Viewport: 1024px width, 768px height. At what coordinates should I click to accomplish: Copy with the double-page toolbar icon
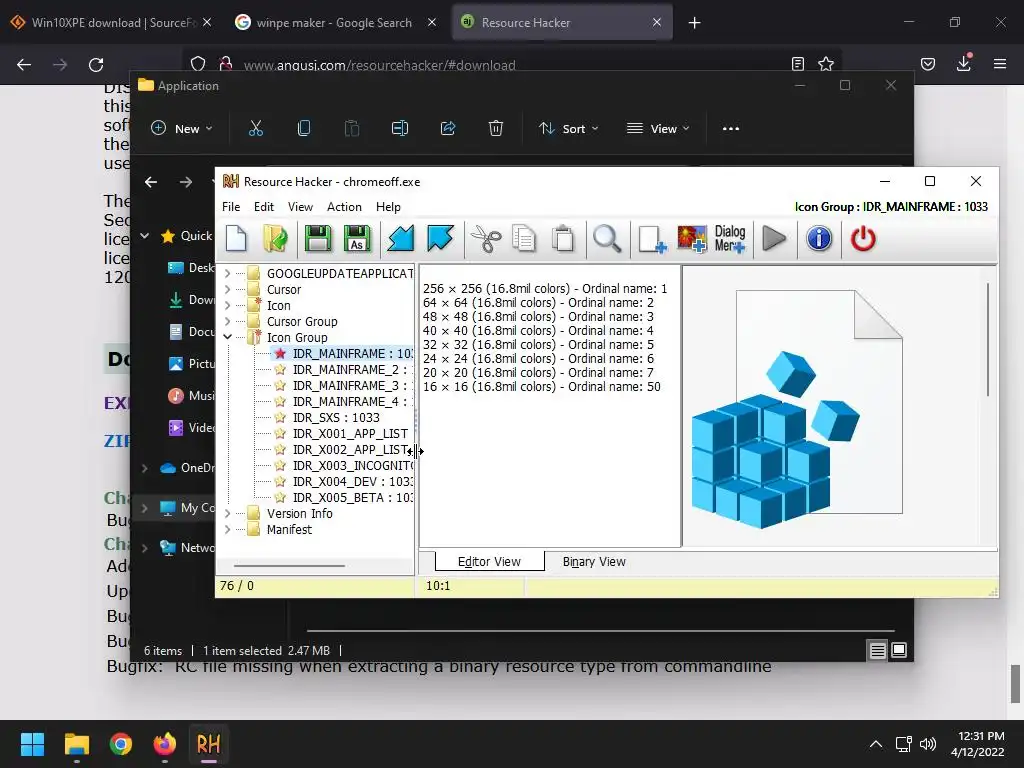click(524, 239)
